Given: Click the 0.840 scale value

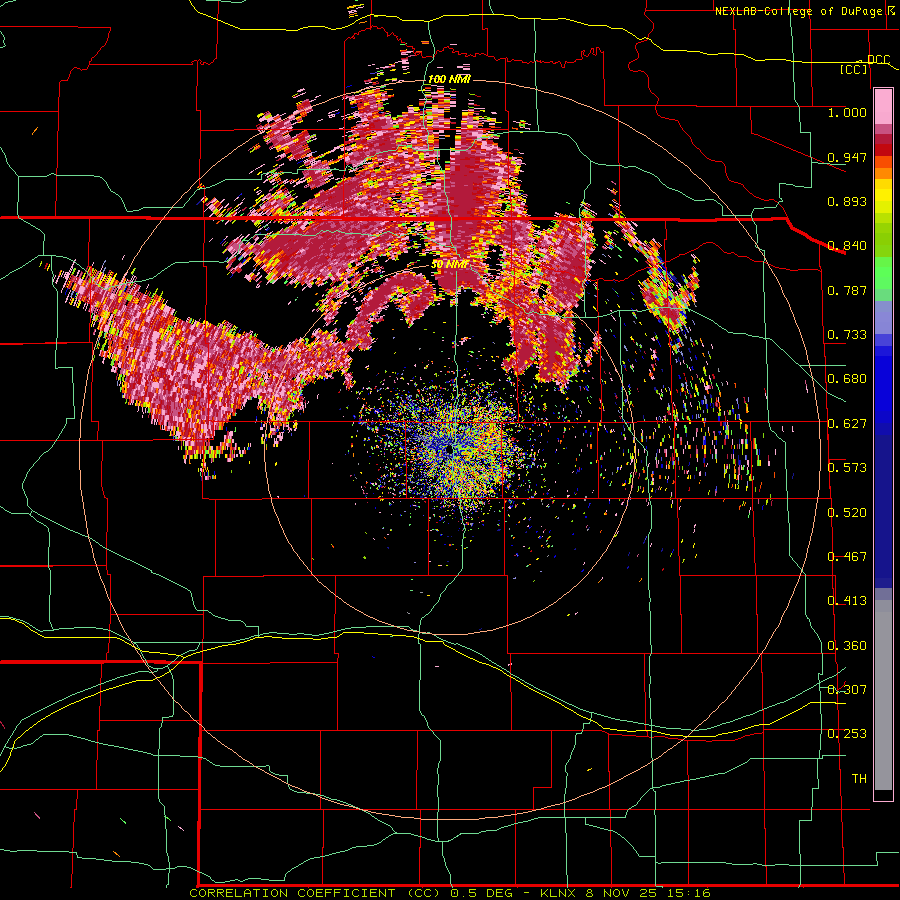Looking at the screenshot, I should [847, 246].
